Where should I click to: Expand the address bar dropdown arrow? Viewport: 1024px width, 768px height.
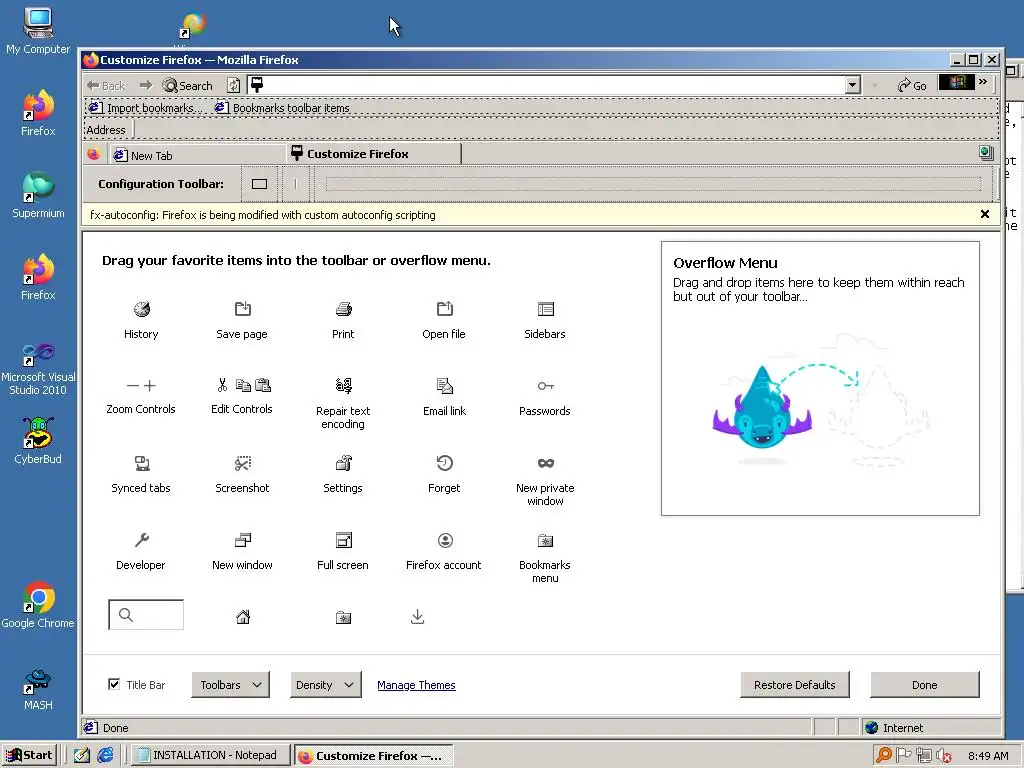click(x=852, y=85)
